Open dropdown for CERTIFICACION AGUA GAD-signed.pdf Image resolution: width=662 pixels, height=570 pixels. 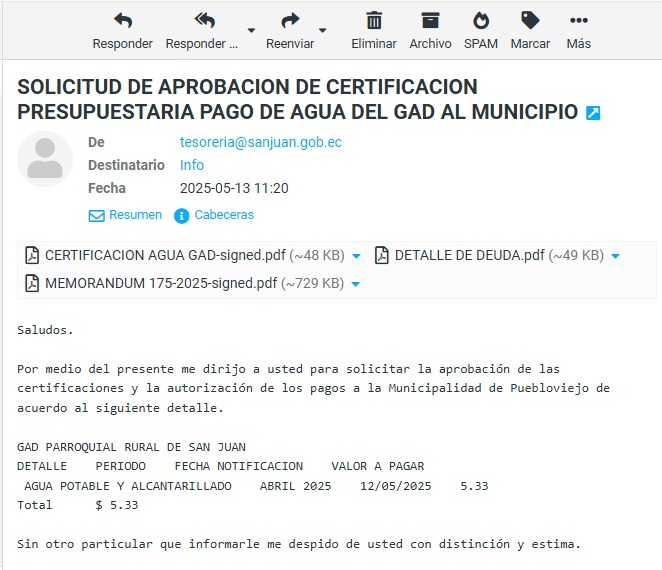[x=357, y=256]
